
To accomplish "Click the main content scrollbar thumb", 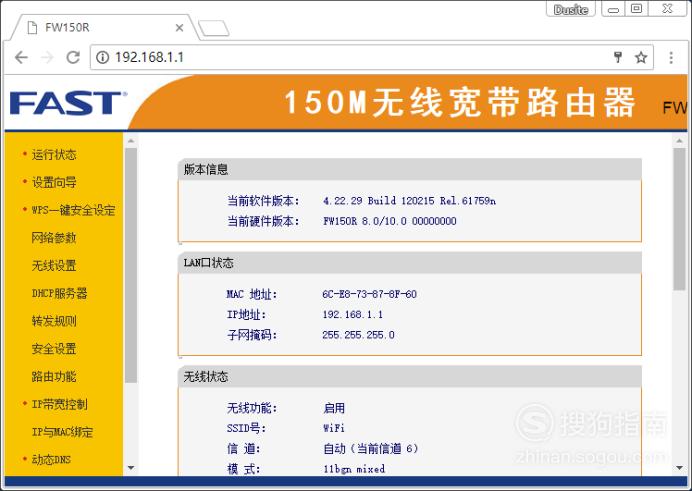I will pyautogui.click(x=679, y=219).
